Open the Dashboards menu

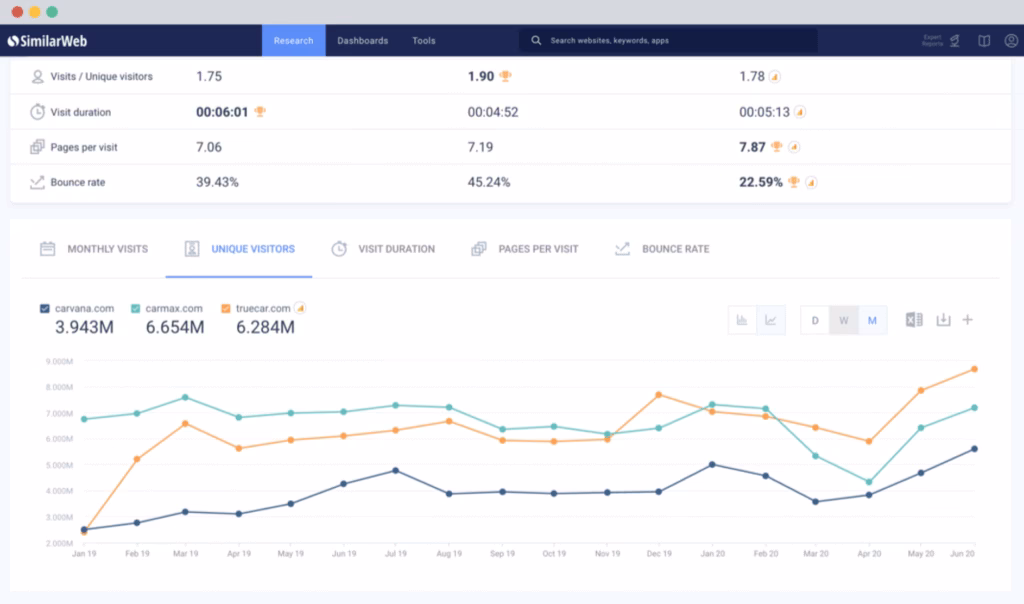click(363, 41)
